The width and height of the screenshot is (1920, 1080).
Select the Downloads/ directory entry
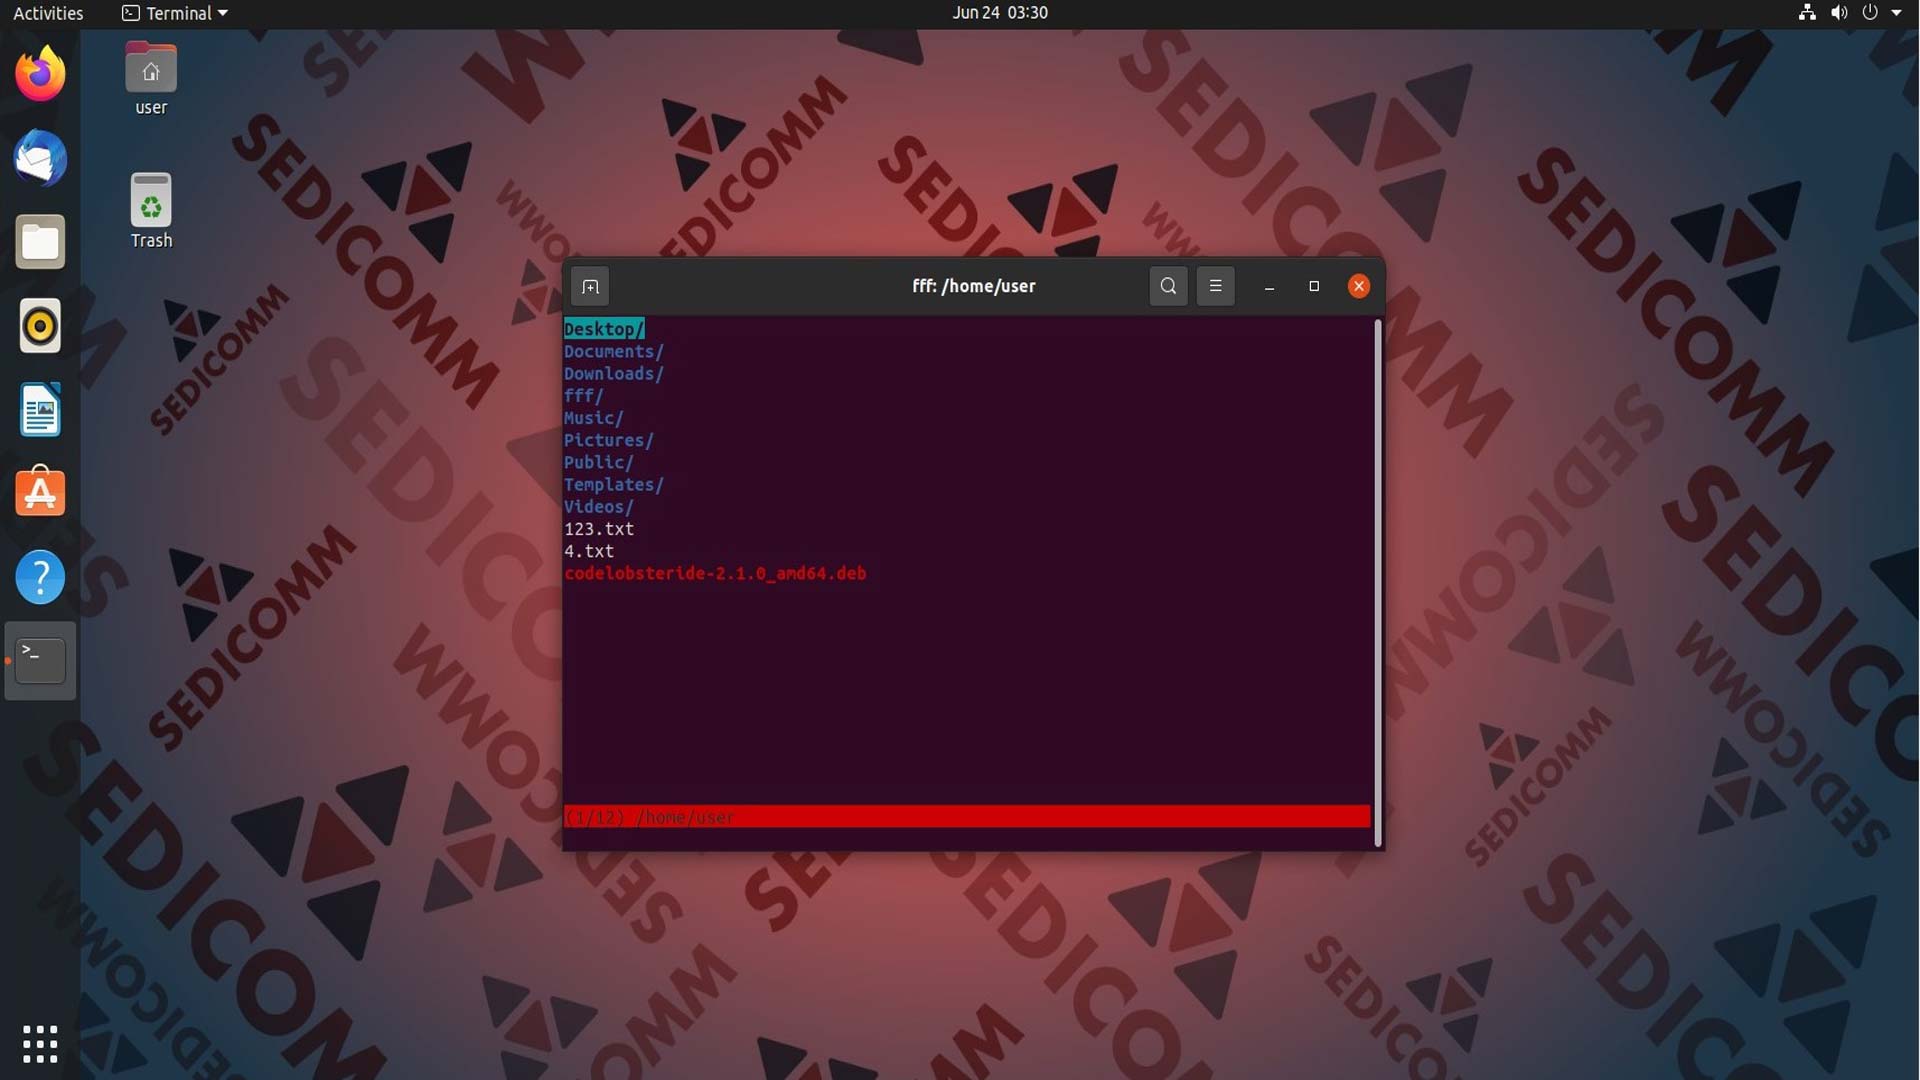point(614,374)
